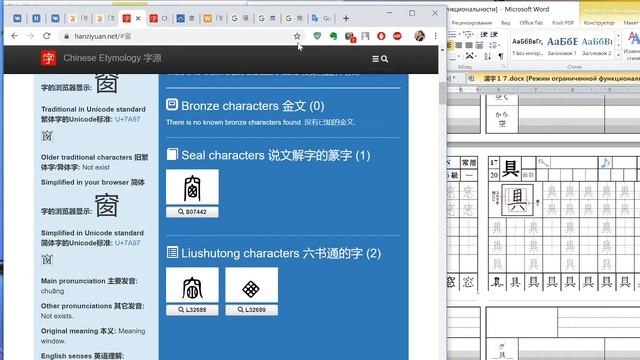The image size is (640, 360).
Task: Reload the hanziyuan page
Action: [x=47, y=36]
